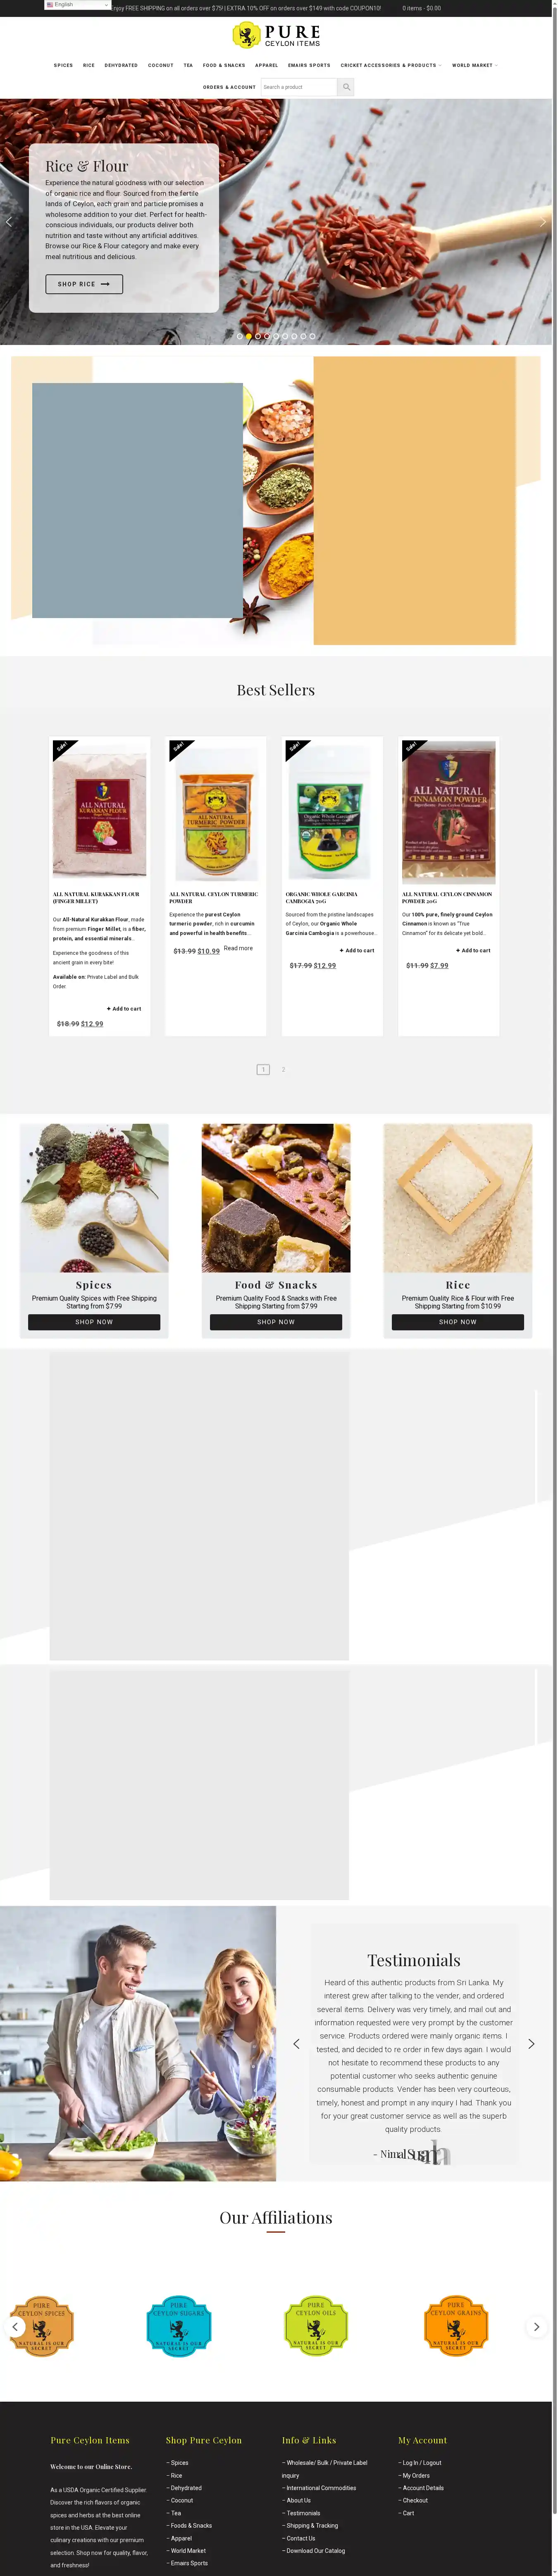Go to previous hero slide arrow
Viewport: 558px width, 2576px height.
click(x=9, y=222)
